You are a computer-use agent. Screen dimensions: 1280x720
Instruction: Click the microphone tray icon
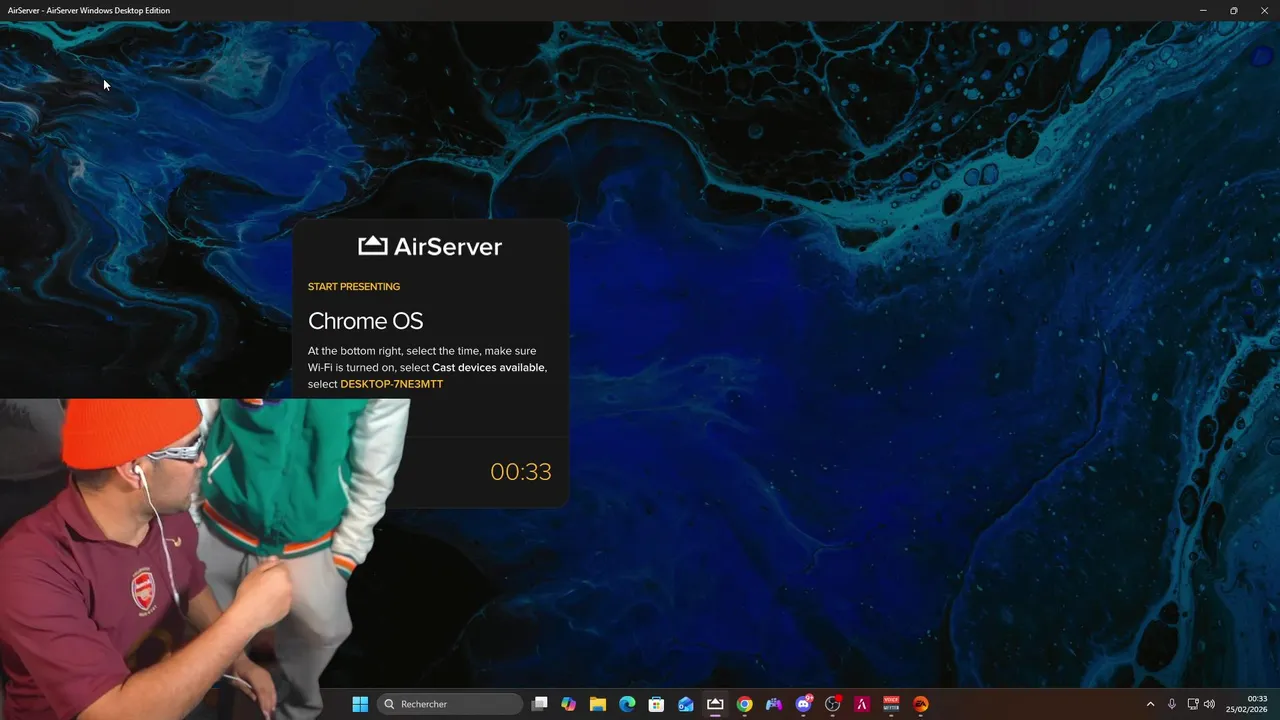1172,704
